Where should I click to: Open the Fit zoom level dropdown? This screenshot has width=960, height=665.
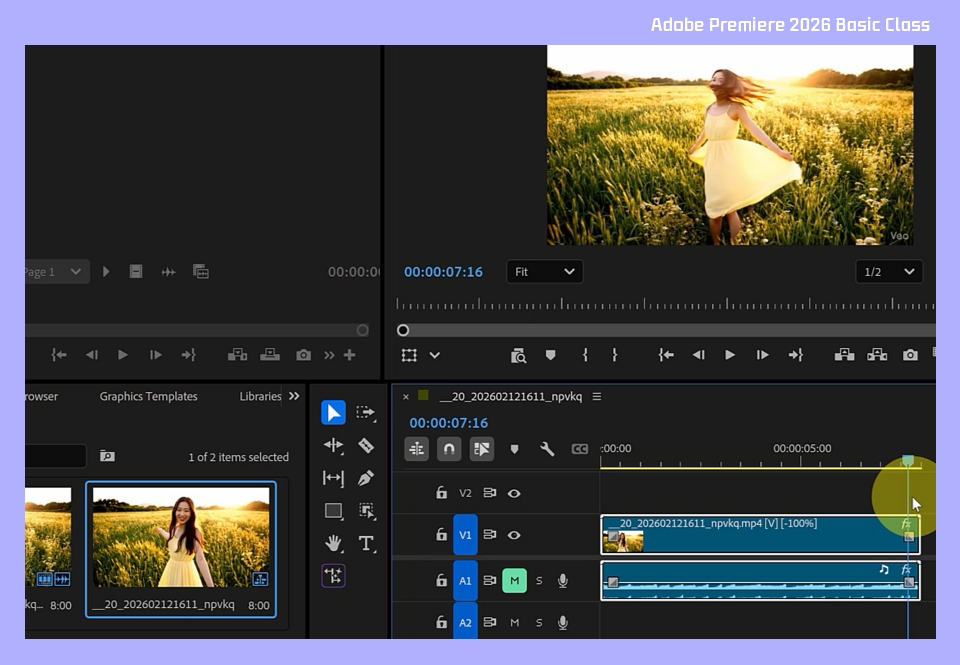click(544, 272)
